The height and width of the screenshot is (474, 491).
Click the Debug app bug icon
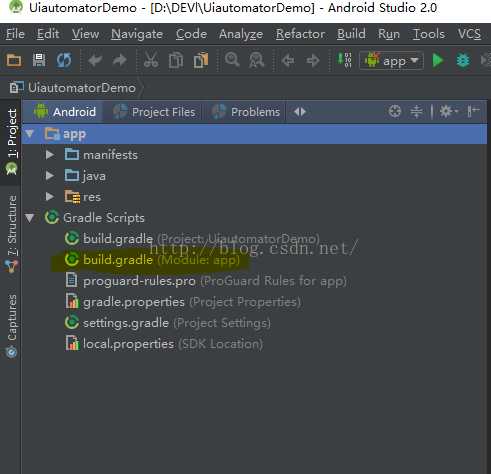coord(463,61)
